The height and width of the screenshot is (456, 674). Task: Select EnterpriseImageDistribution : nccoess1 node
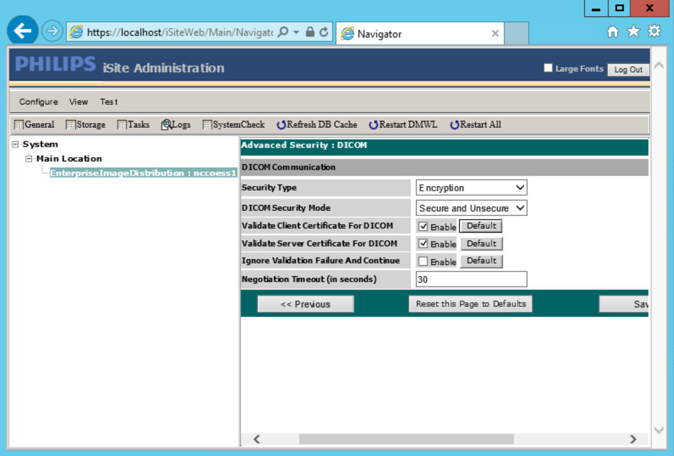(143, 173)
